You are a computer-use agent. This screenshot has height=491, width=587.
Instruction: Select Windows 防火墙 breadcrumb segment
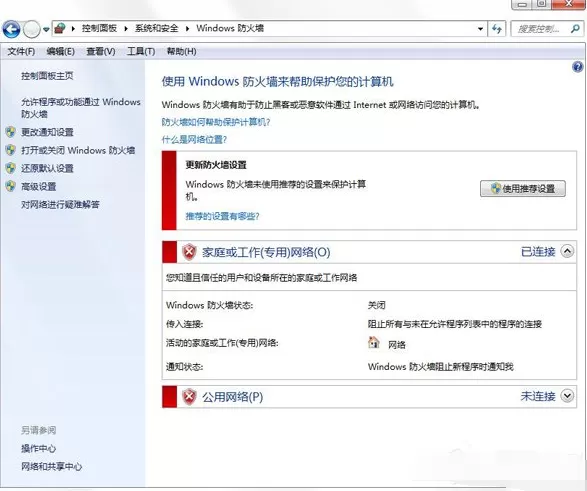pyautogui.click(x=230, y=28)
